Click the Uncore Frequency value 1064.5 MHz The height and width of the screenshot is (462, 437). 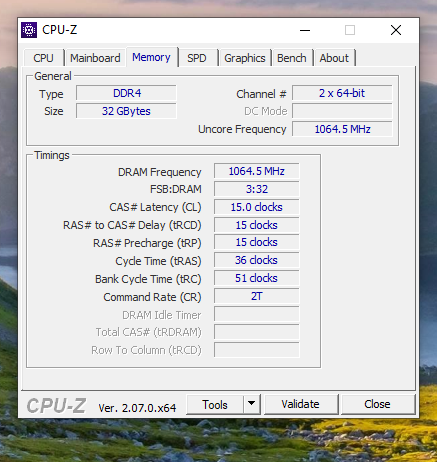[x=342, y=129]
